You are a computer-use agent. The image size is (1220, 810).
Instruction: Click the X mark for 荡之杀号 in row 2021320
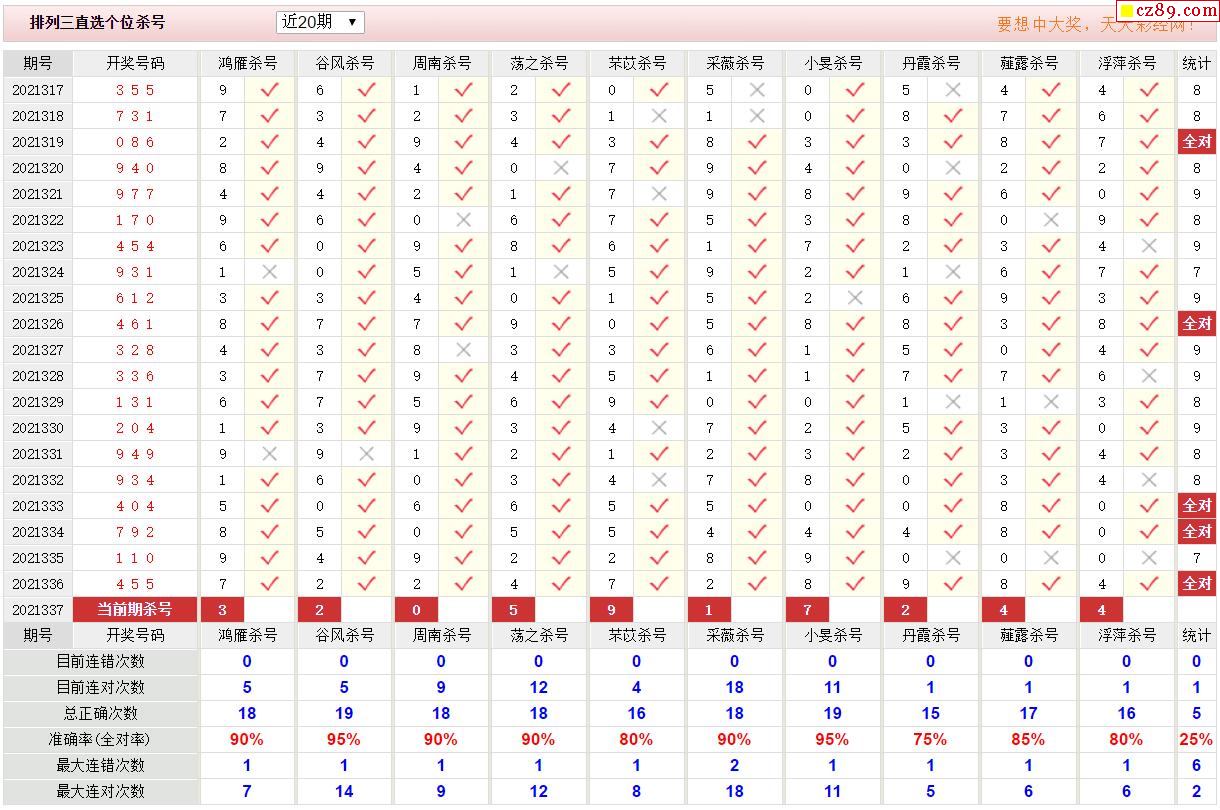[x=561, y=168]
